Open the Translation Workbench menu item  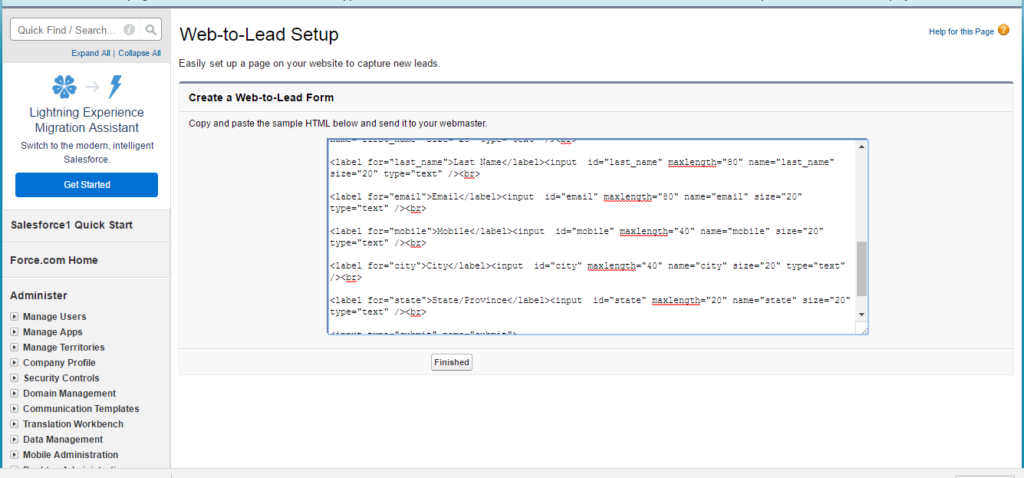click(73, 424)
